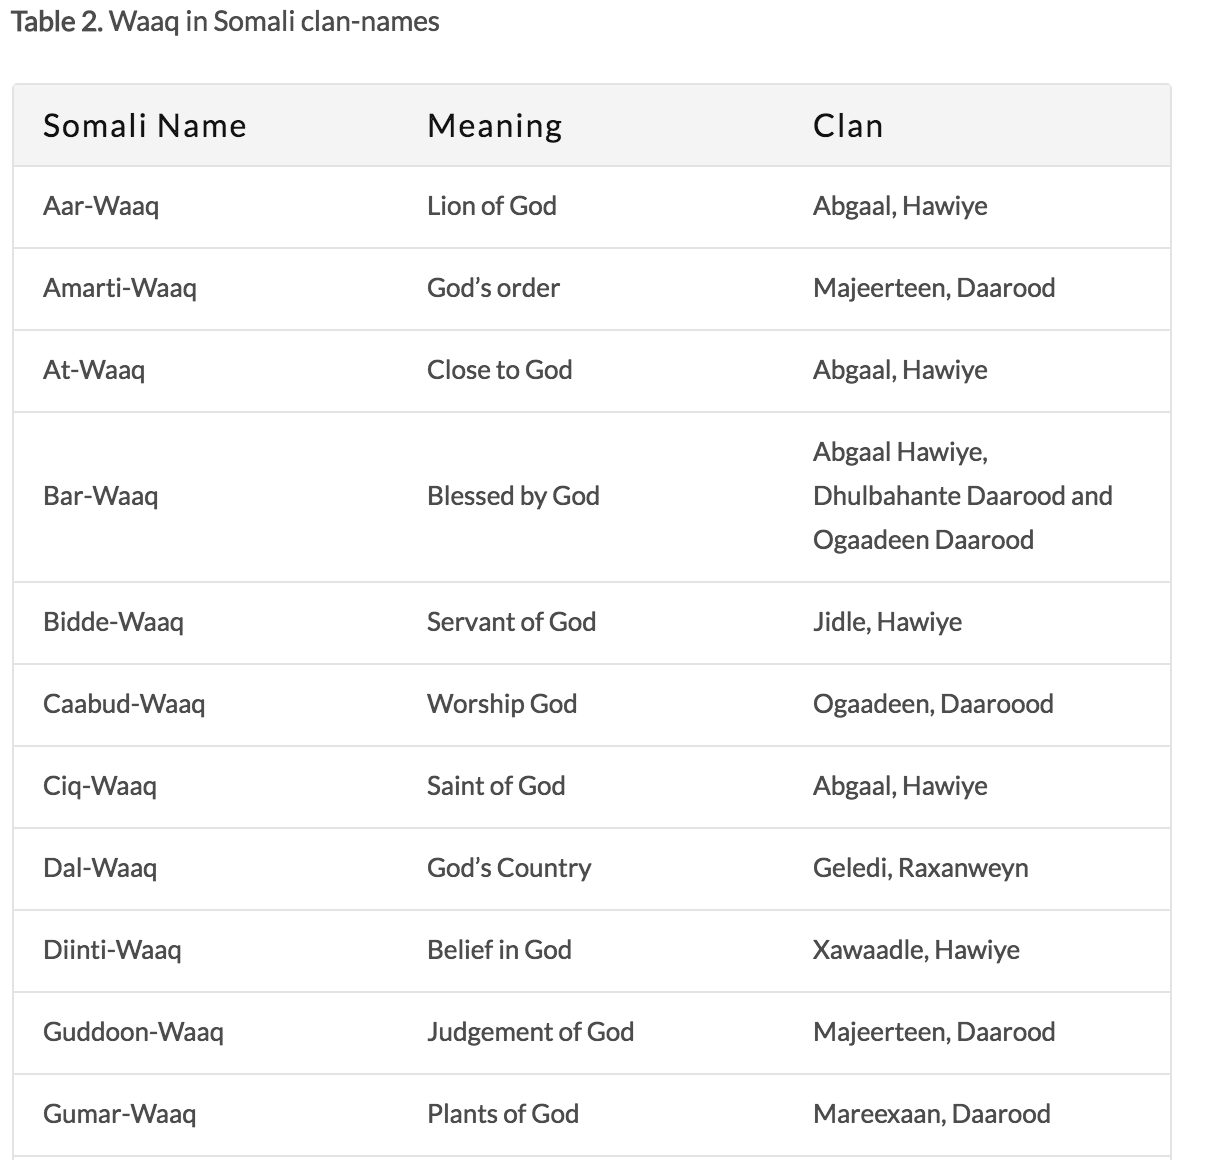This screenshot has width=1216, height=1160.
Task: Click the "Xawaadle, Hawiye" clan cell
Action: pos(916,950)
